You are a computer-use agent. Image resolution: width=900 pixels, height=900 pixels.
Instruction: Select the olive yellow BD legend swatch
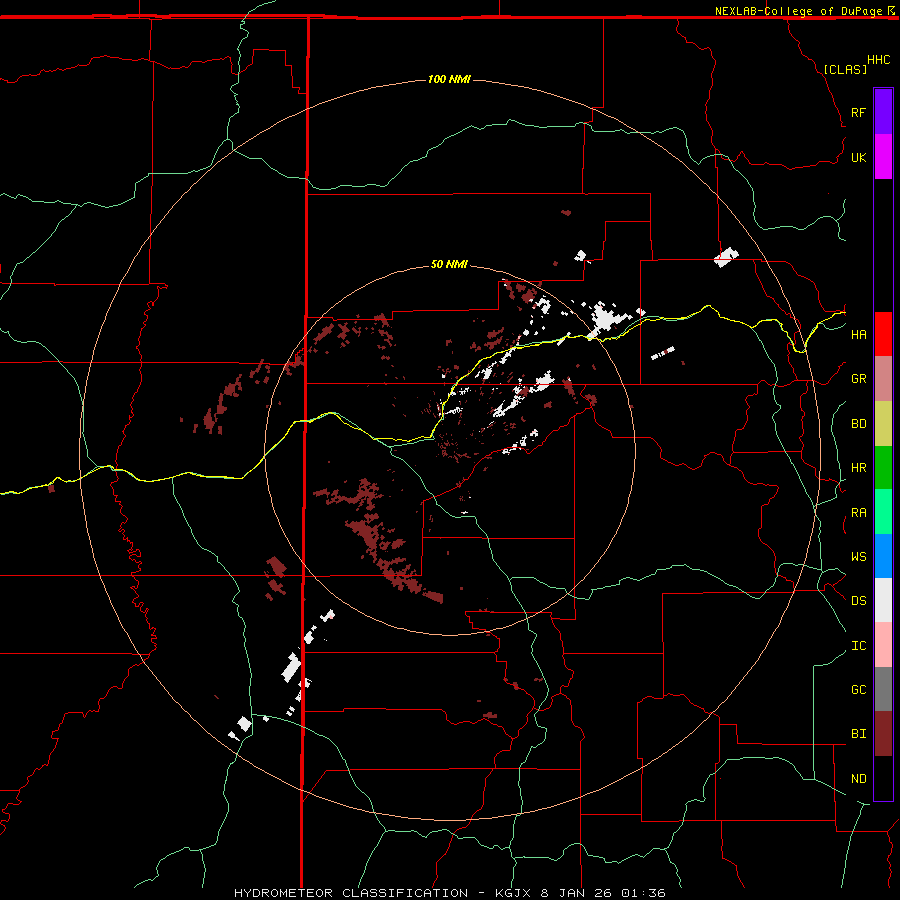click(883, 423)
